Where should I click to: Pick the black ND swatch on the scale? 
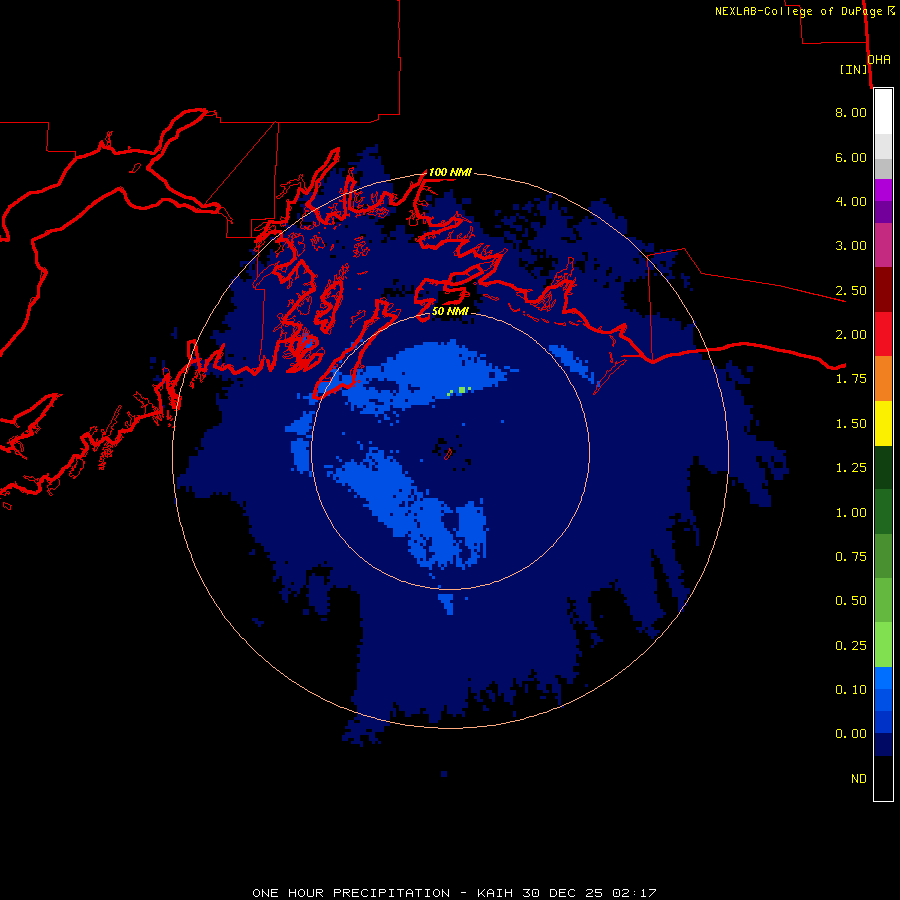883,778
